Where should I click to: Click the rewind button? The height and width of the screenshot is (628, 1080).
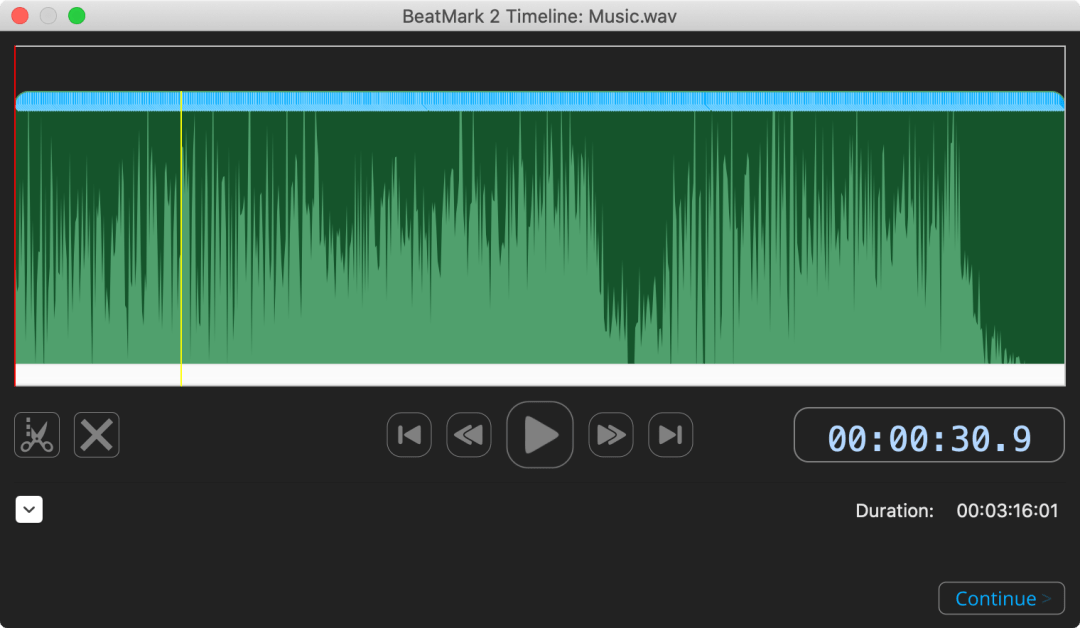469,435
